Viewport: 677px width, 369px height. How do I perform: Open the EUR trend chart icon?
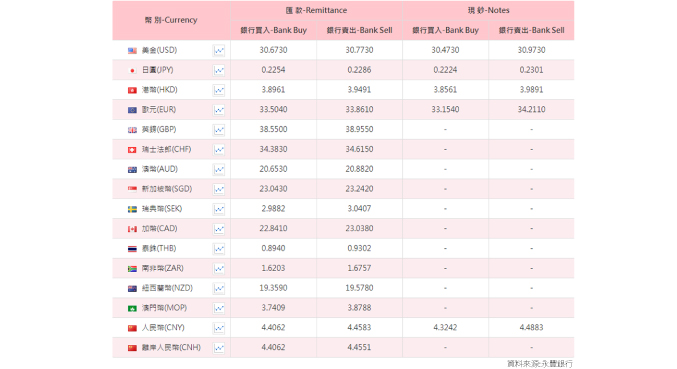(x=219, y=110)
